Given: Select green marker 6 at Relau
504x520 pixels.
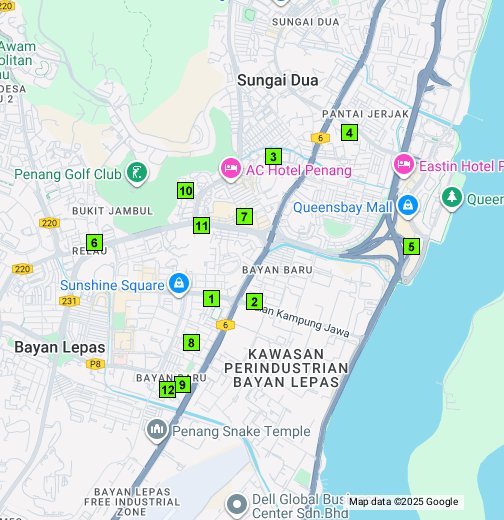Looking at the screenshot, I should 94,243.
